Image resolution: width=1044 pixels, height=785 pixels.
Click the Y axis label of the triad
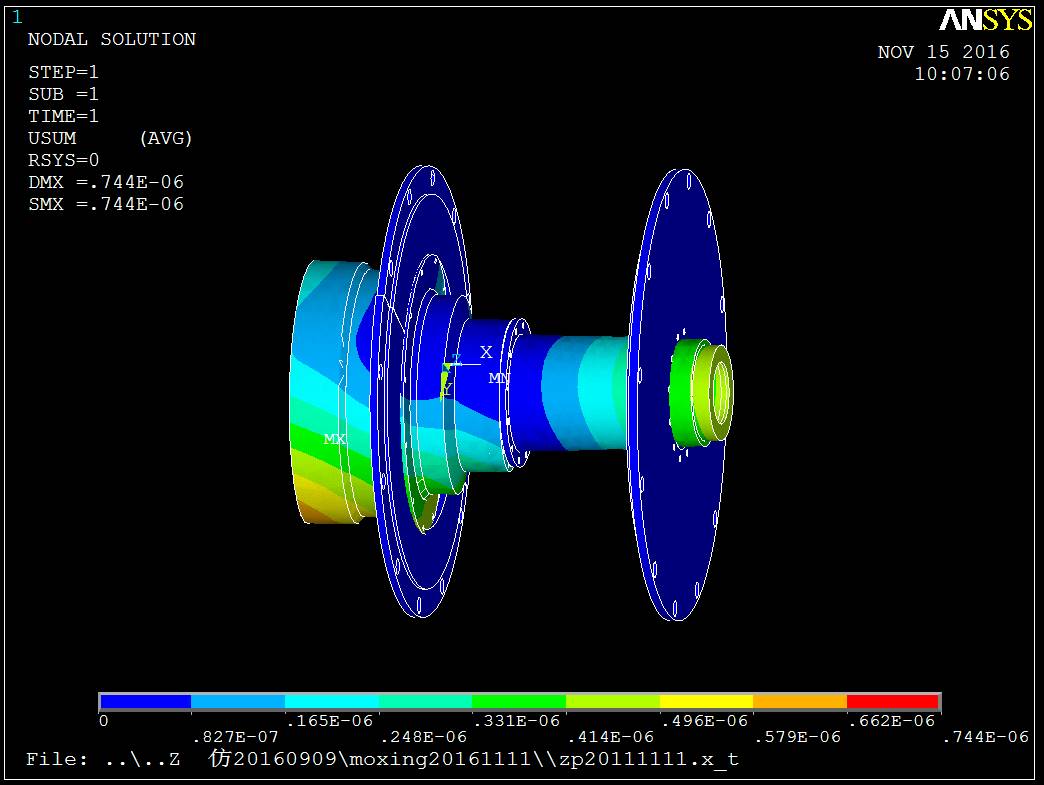click(447, 388)
